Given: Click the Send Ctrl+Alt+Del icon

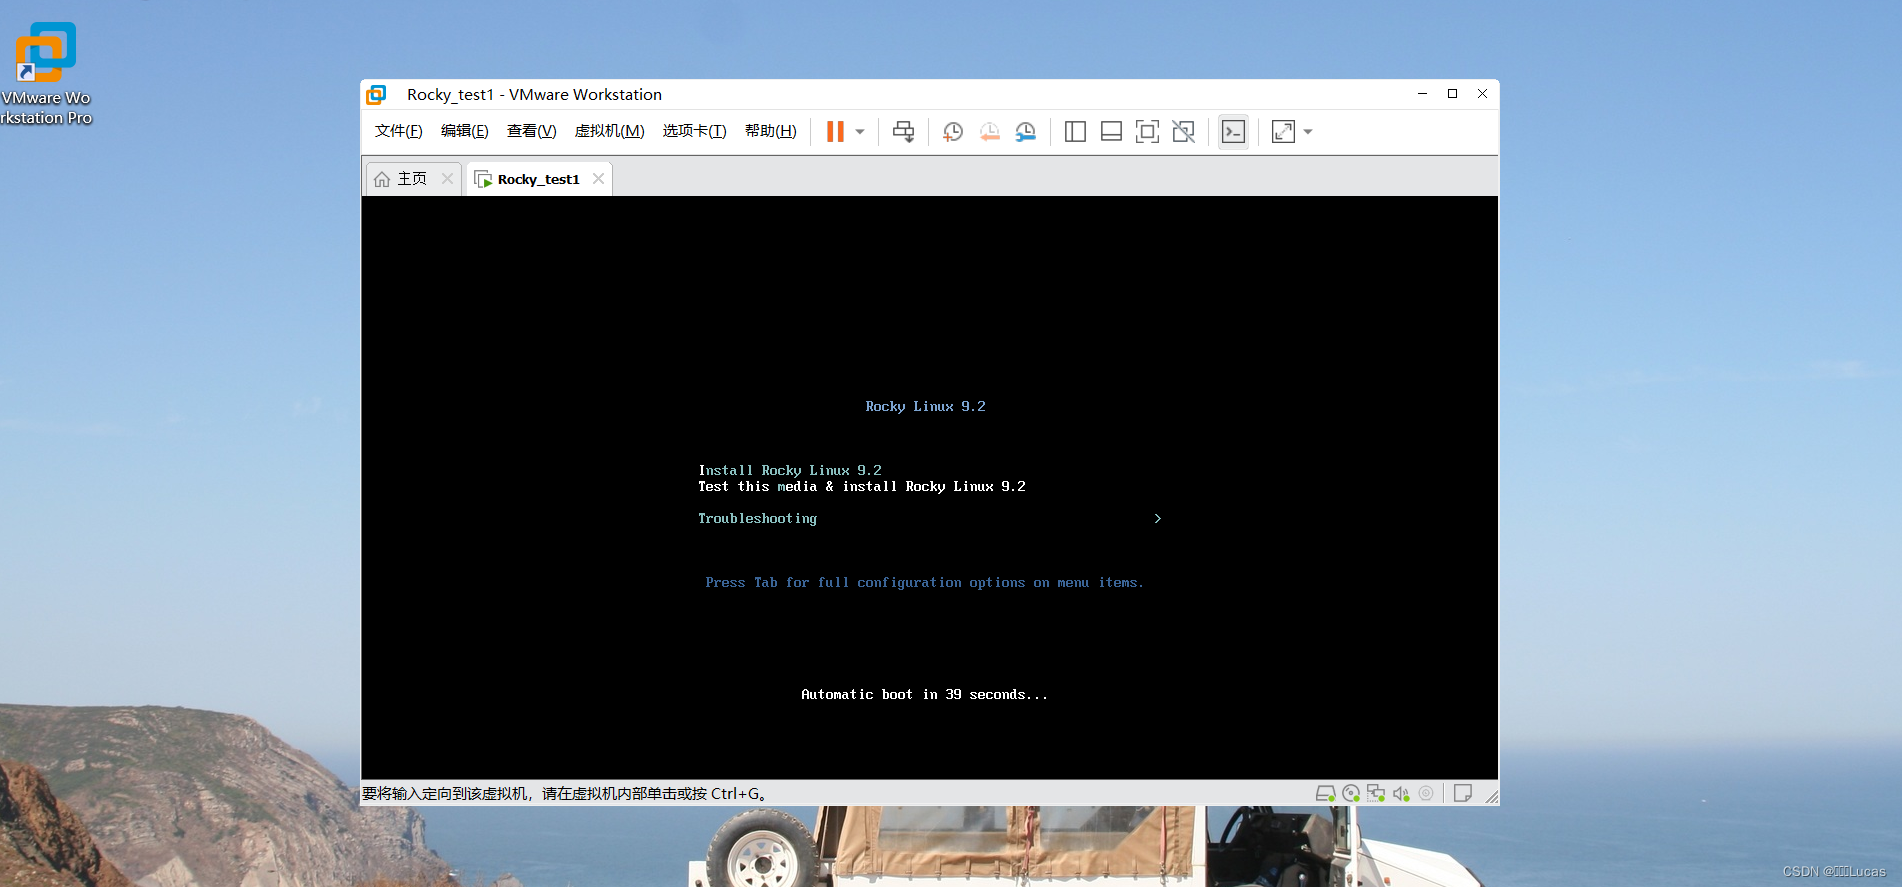Looking at the screenshot, I should [x=903, y=132].
